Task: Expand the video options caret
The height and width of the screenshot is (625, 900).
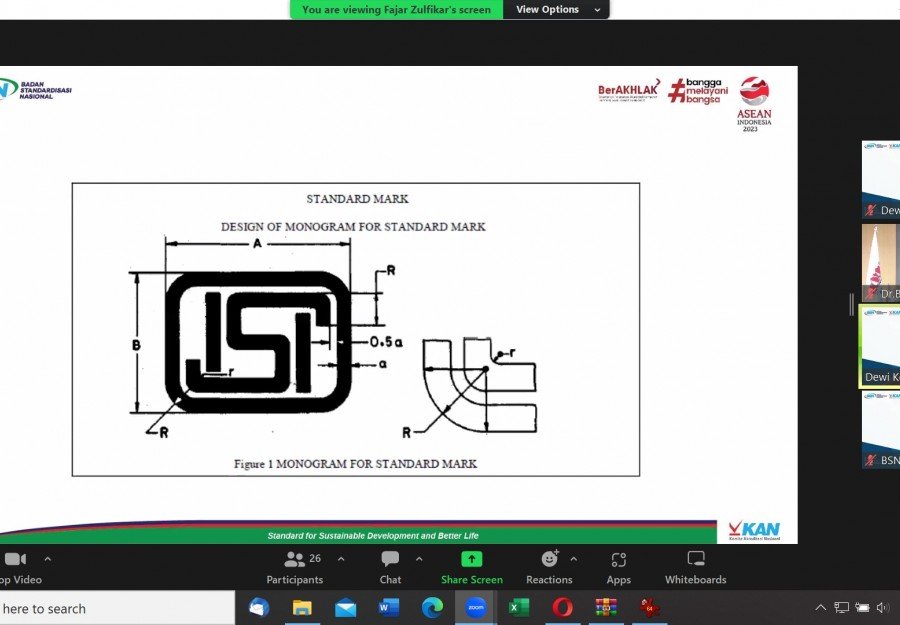Action: coord(48,559)
